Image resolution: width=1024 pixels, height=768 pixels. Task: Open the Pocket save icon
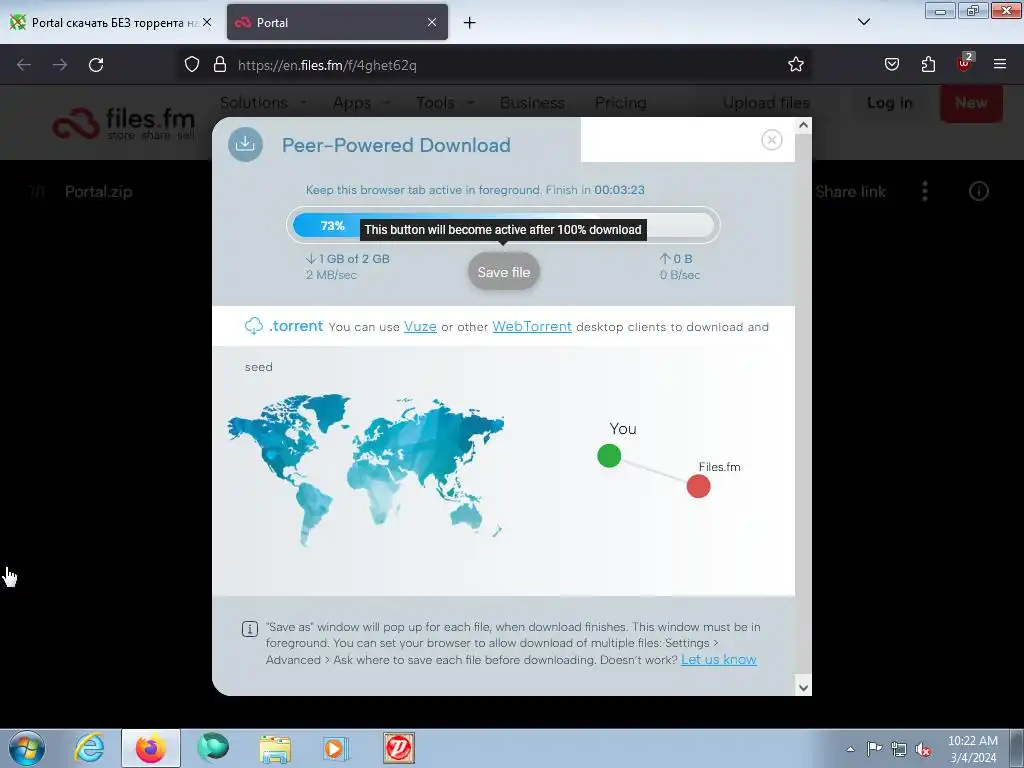pos(892,65)
